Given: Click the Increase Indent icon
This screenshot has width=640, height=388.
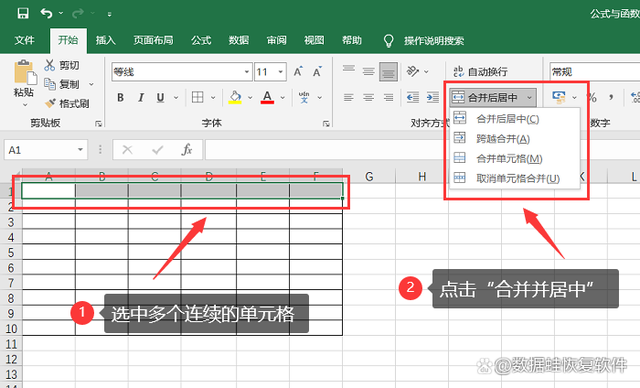Looking at the screenshot, I should (432, 97).
